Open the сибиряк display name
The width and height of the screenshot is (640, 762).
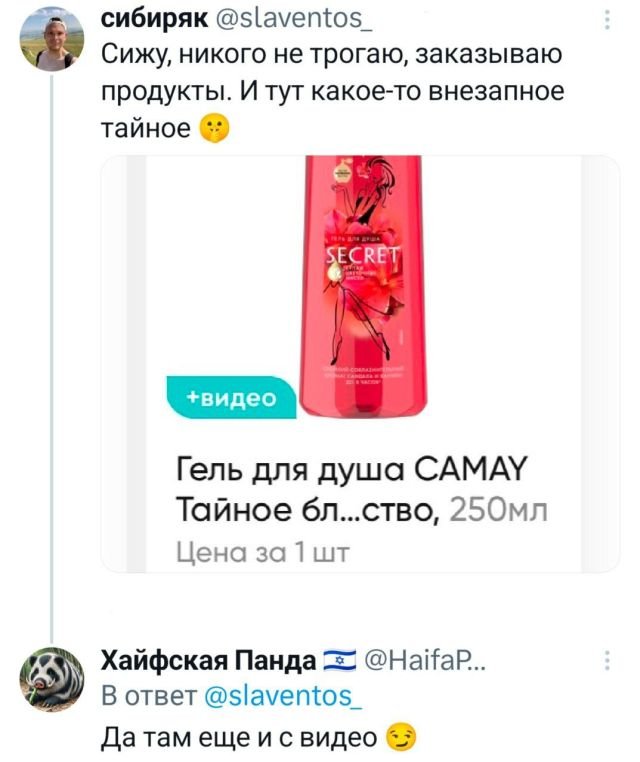(x=155, y=19)
